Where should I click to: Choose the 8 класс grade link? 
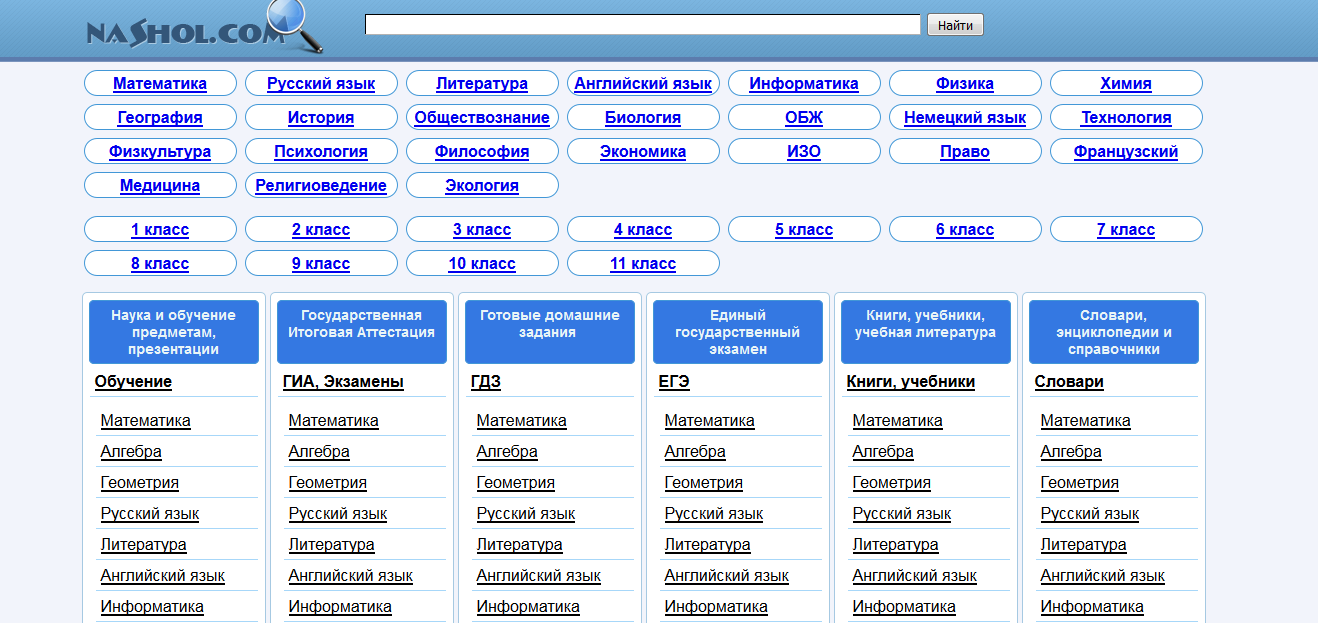160,264
